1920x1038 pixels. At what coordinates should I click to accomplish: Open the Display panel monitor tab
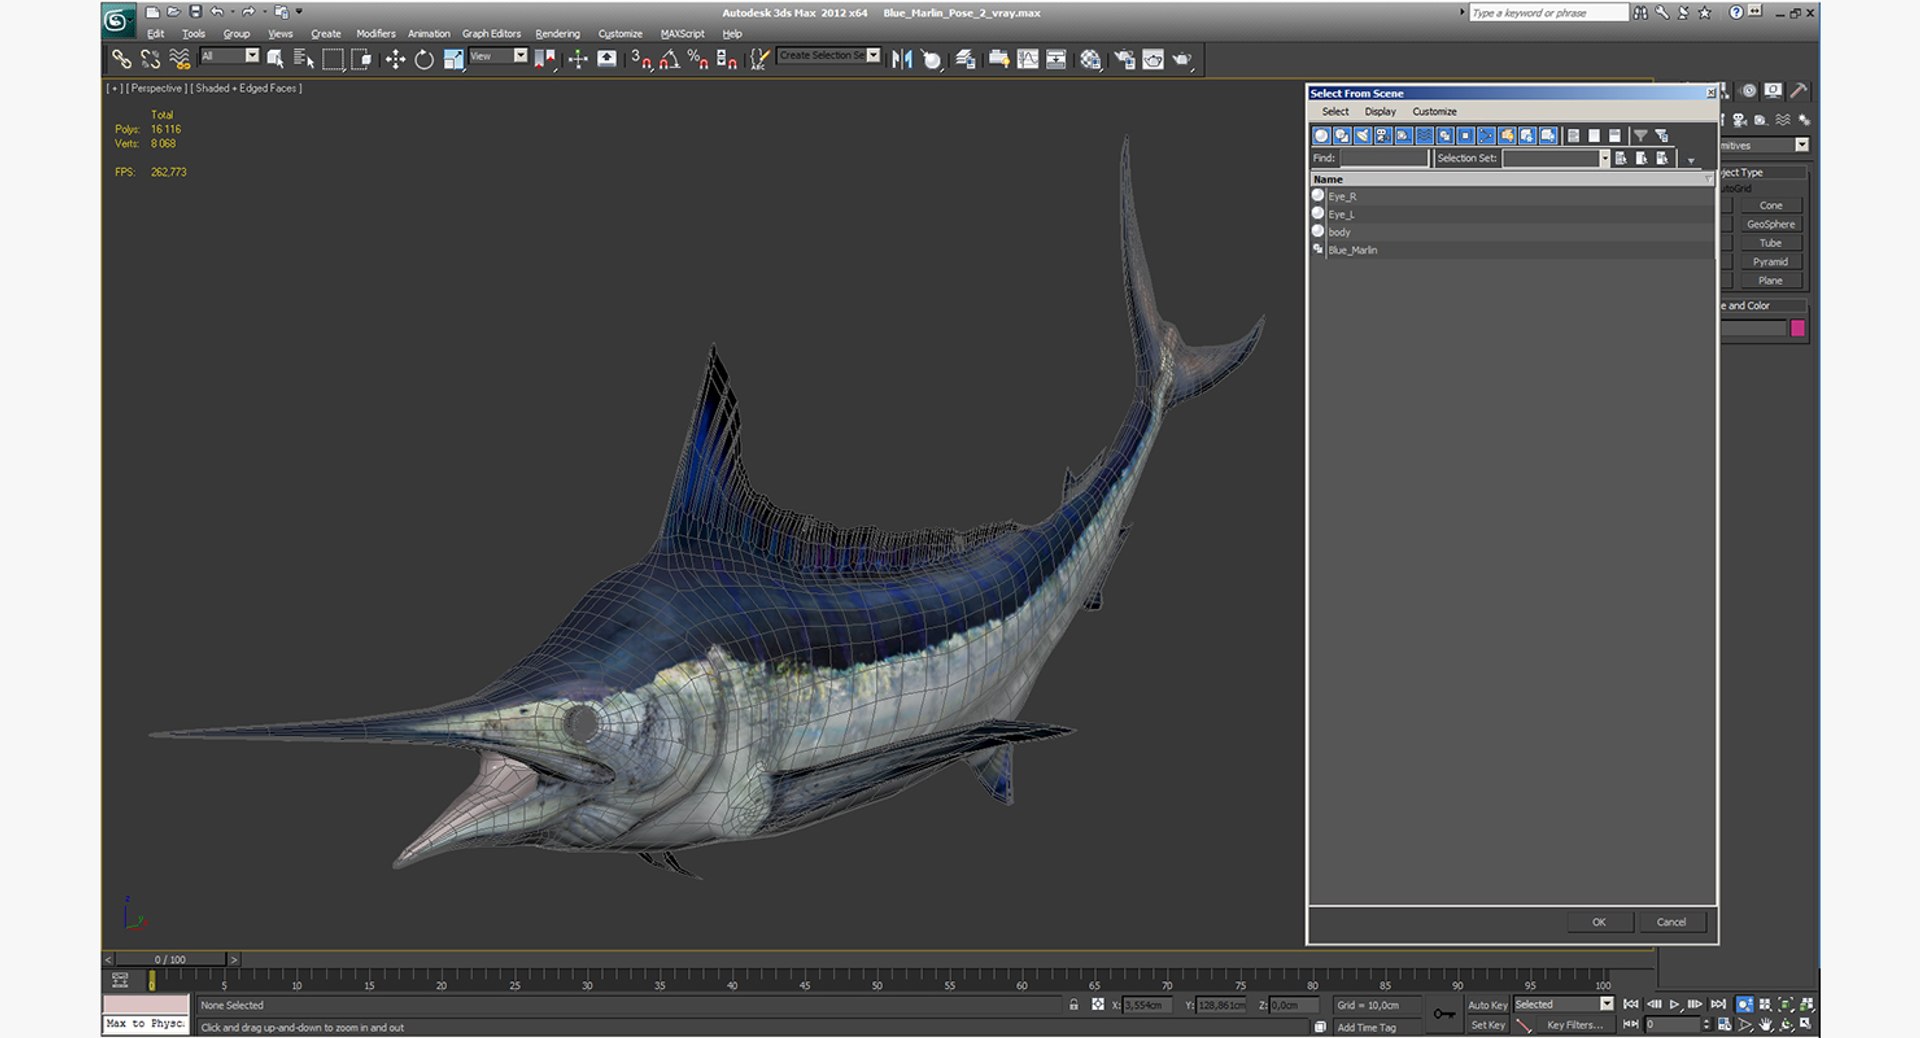(1773, 91)
